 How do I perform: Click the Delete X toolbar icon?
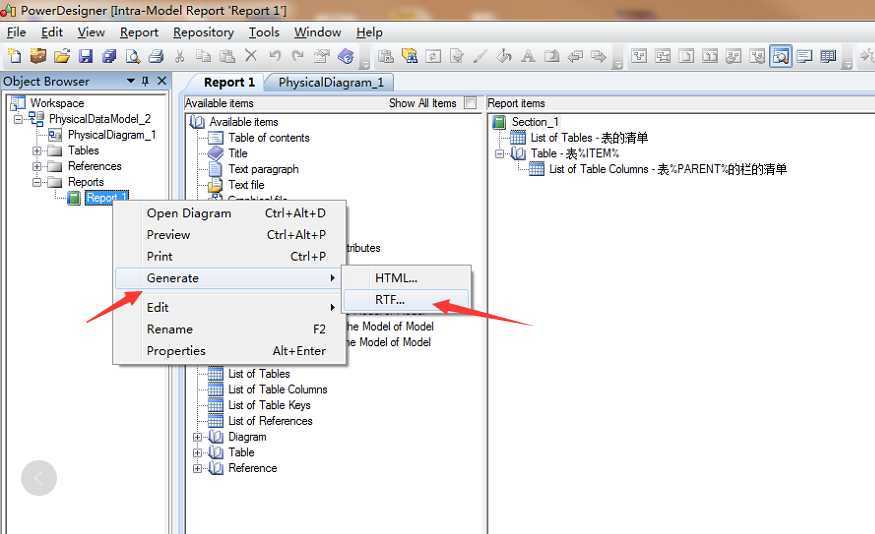(x=251, y=56)
